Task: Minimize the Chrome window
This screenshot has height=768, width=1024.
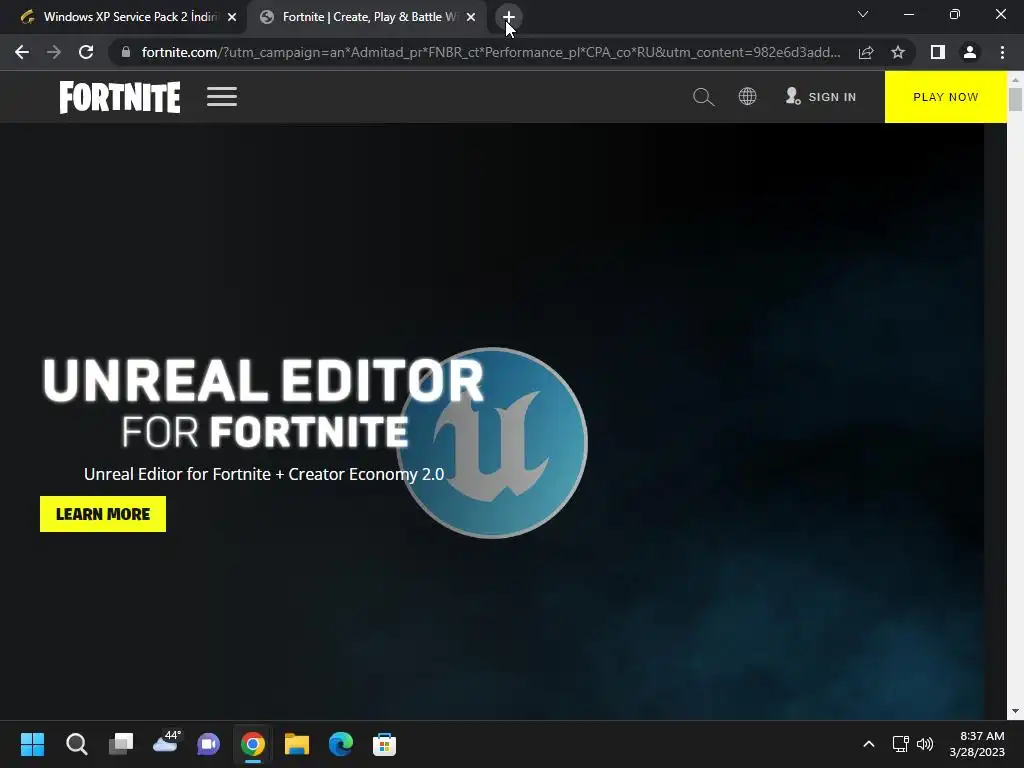Action: coord(908,14)
